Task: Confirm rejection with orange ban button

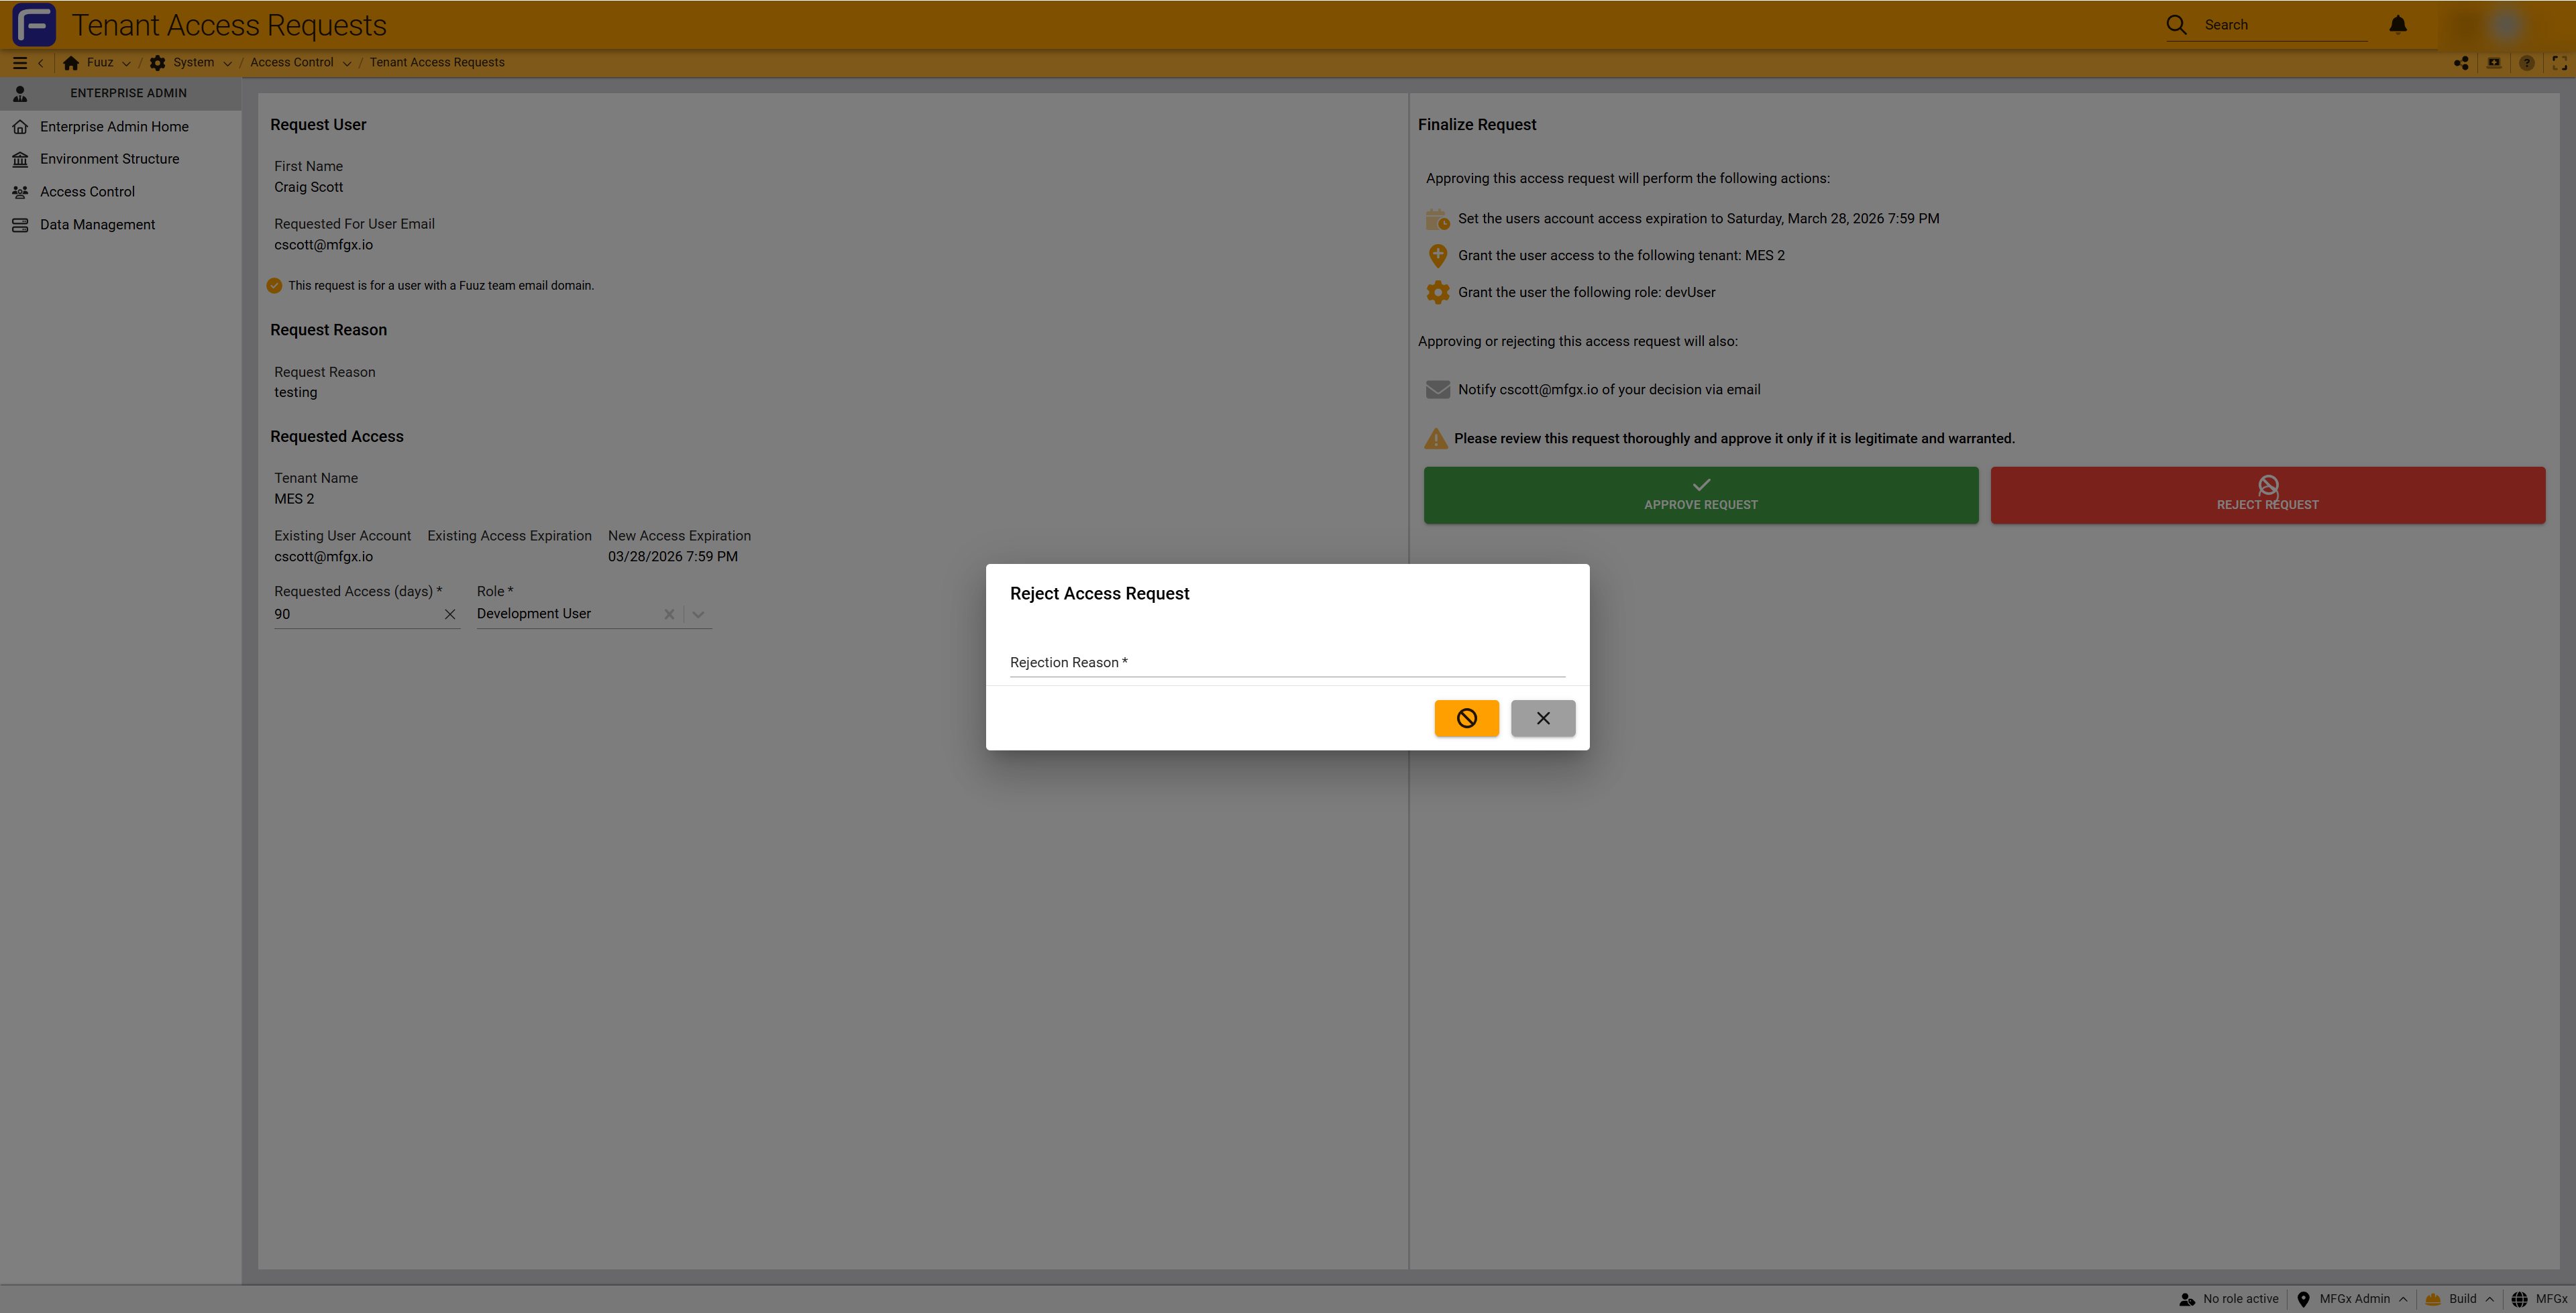Action: (x=1467, y=718)
